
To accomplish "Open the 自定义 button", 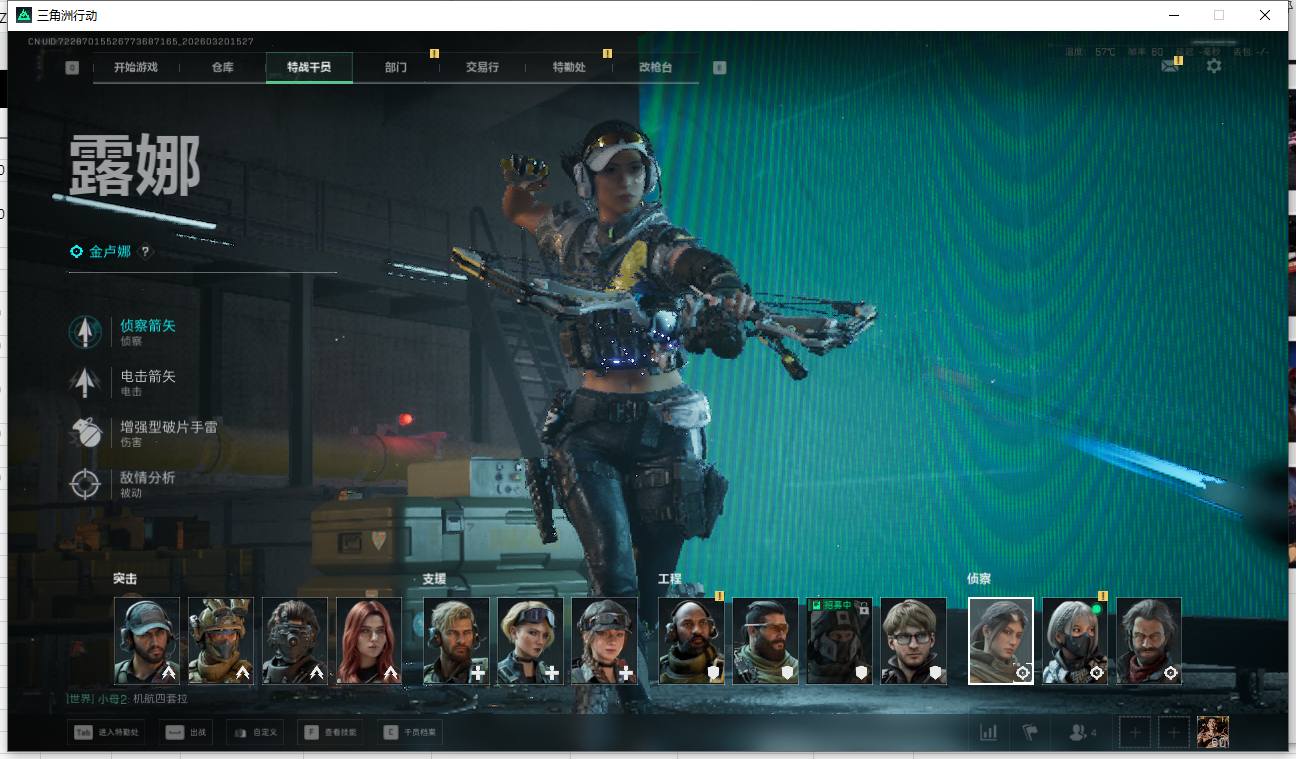I will (254, 732).
